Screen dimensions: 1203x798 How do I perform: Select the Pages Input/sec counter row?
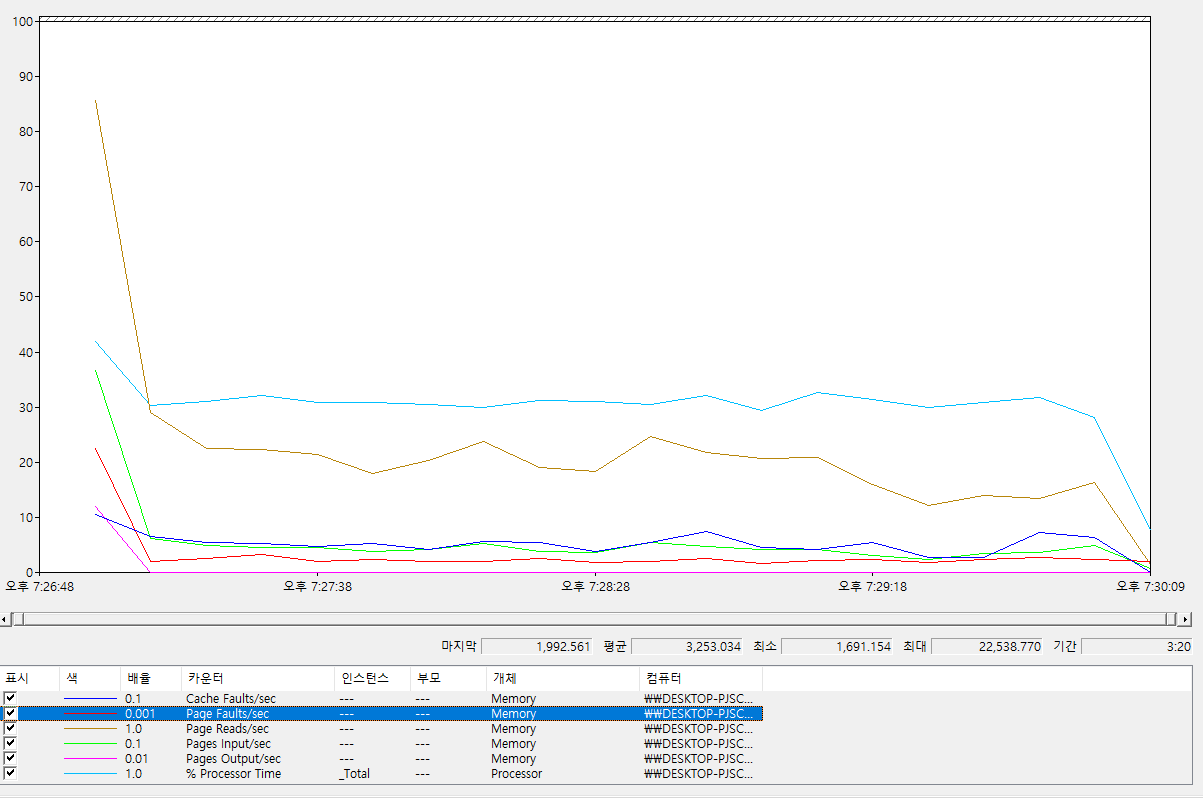[383, 743]
